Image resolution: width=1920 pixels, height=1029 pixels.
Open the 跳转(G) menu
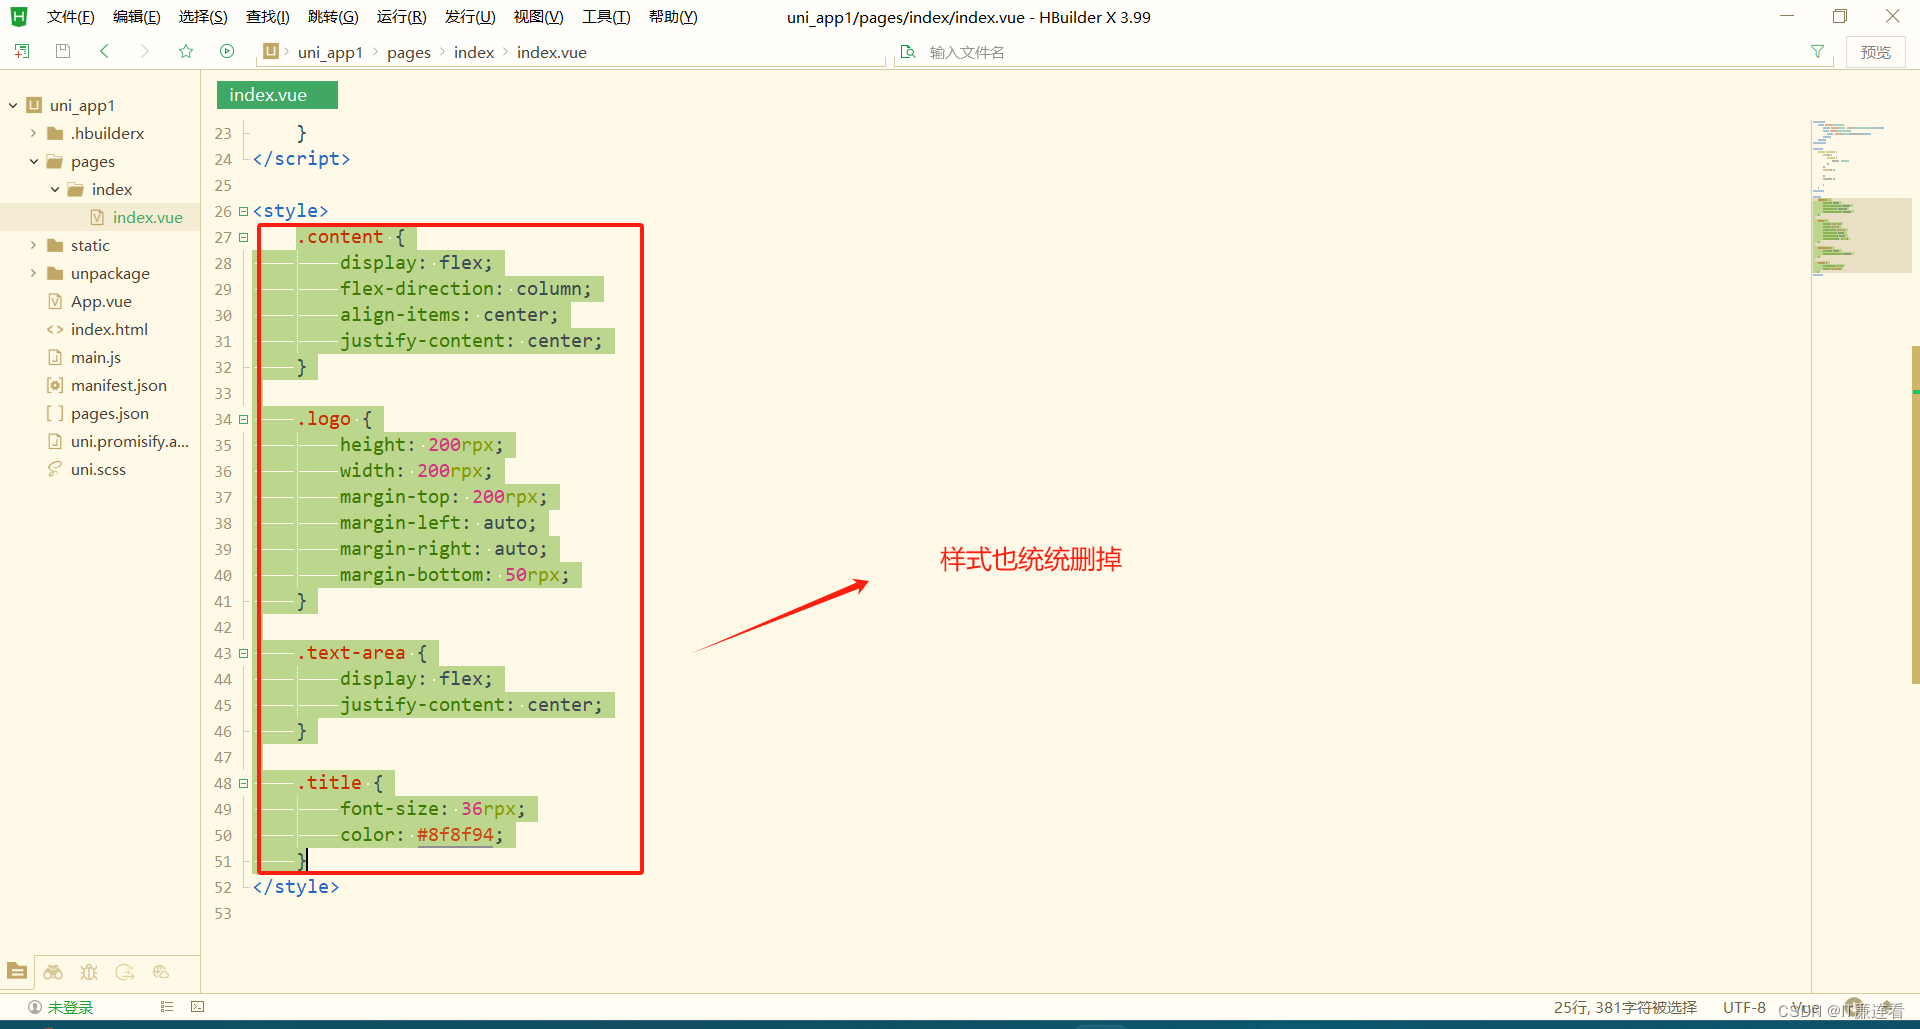click(x=333, y=17)
